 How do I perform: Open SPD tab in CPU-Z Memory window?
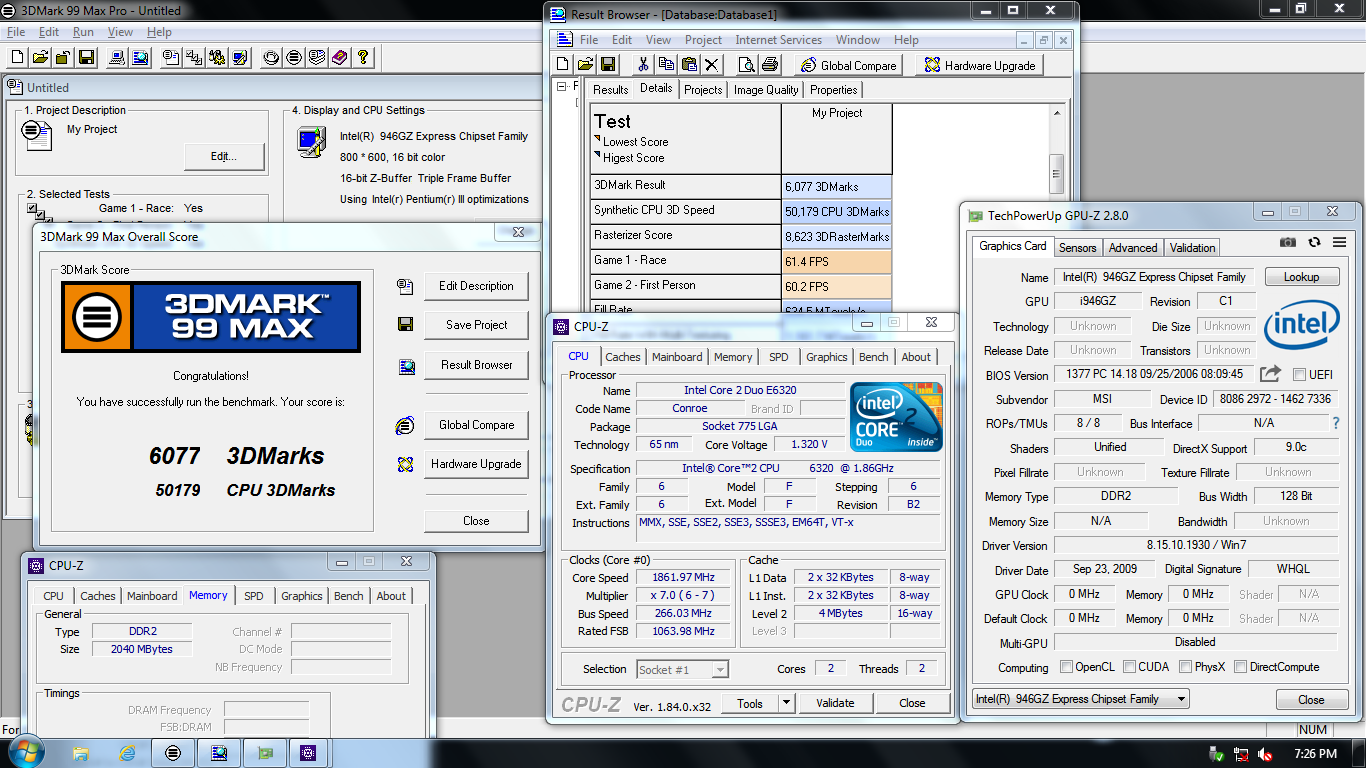[x=254, y=596]
